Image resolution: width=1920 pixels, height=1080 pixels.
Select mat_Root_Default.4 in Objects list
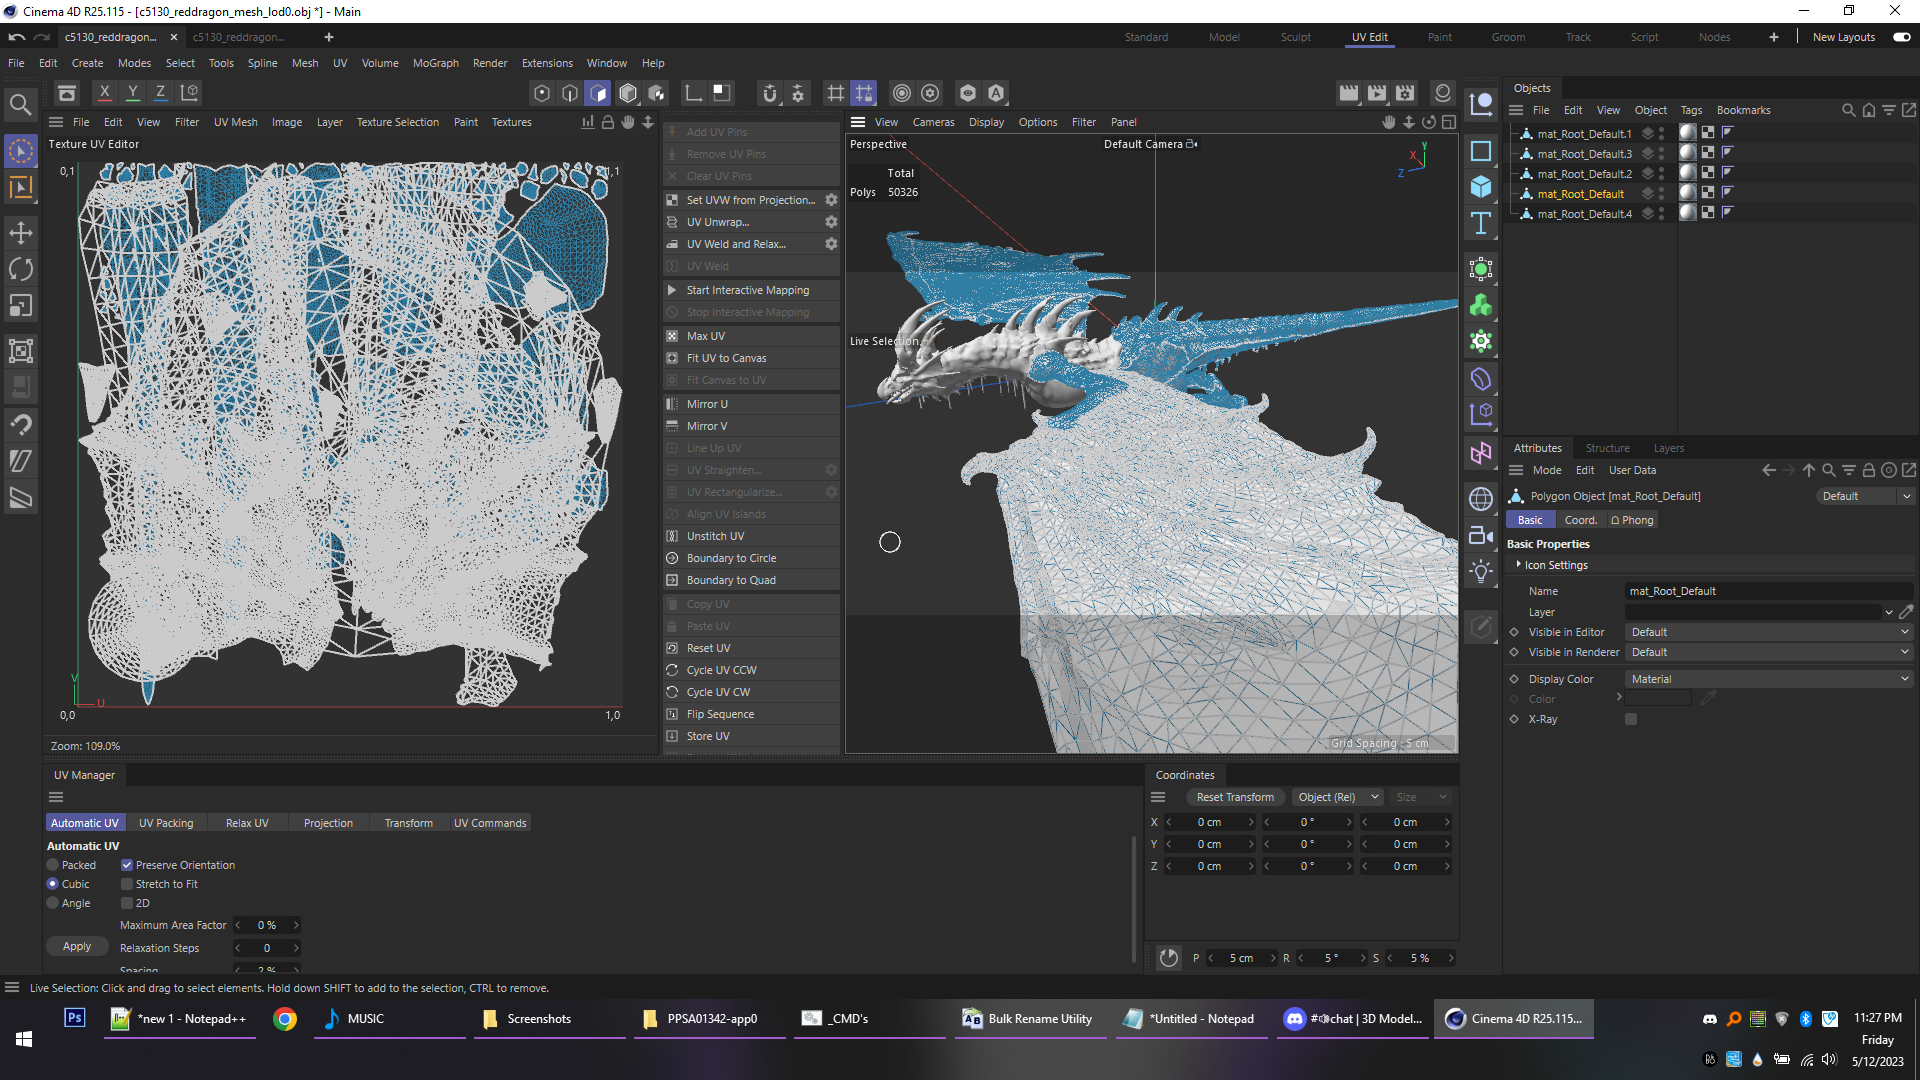point(1584,214)
